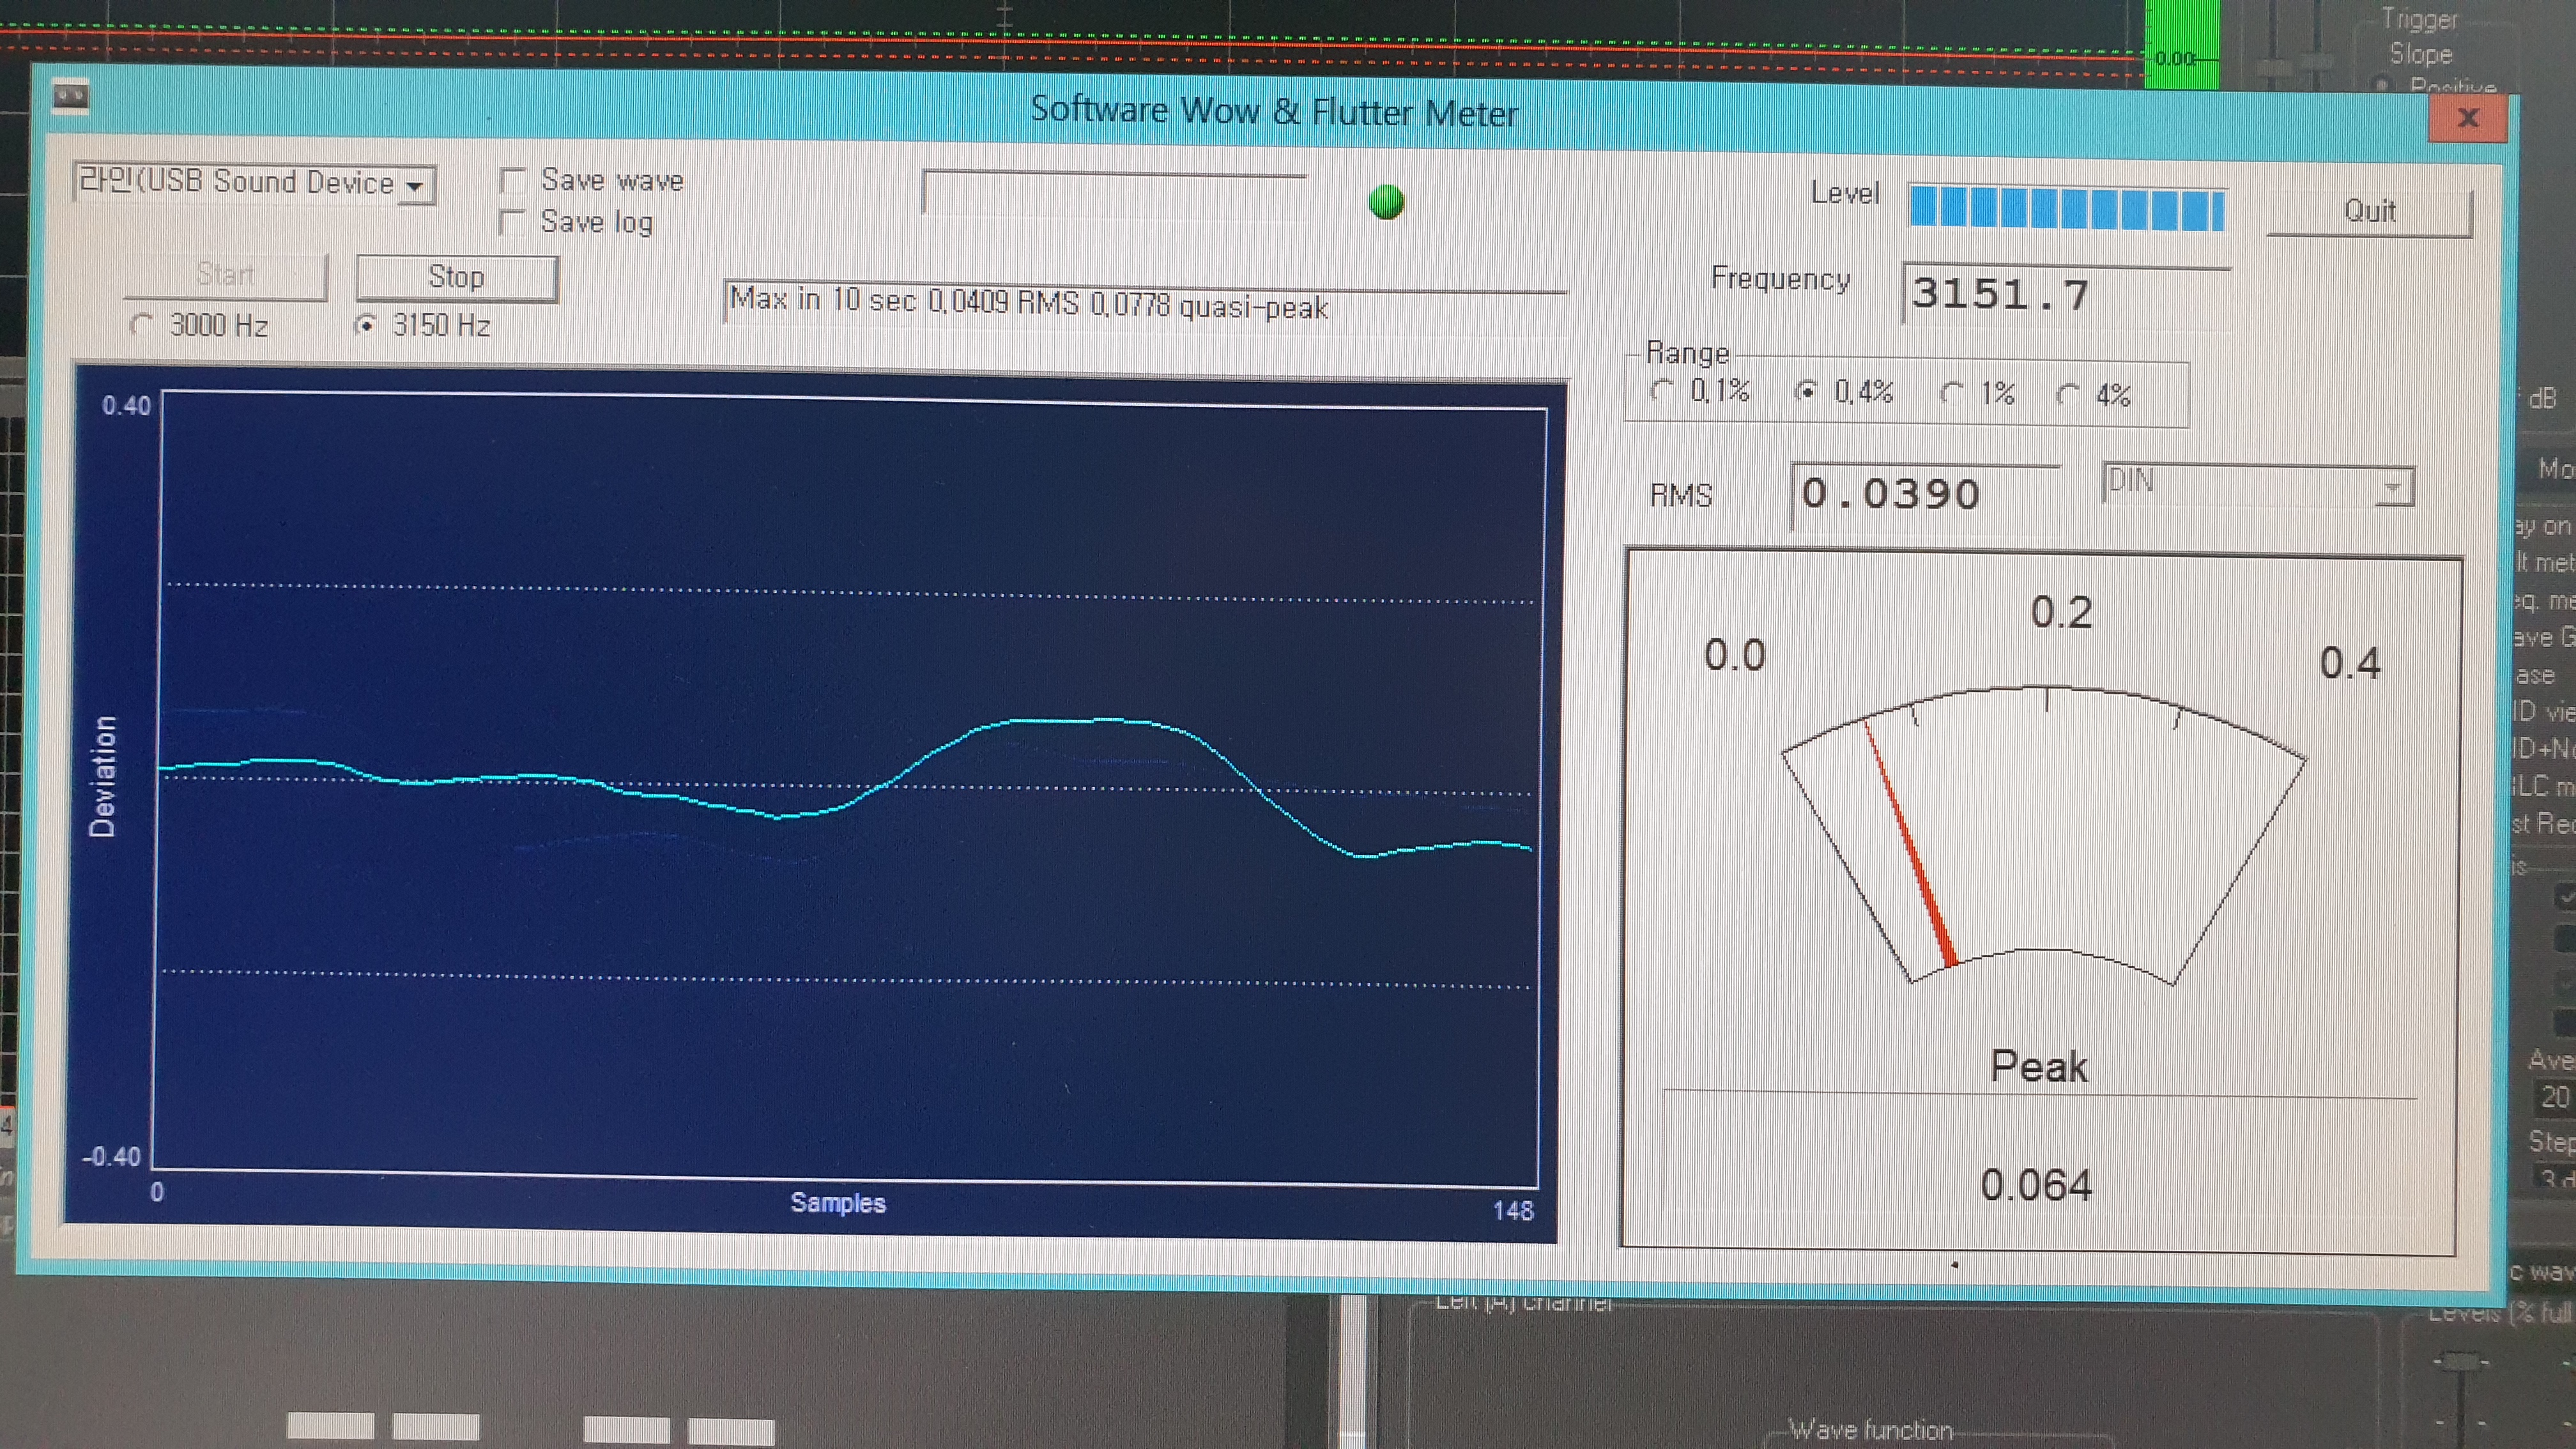Click the grayed Start button
The height and width of the screenshot is (1449, 2576).
click(225, 275)
